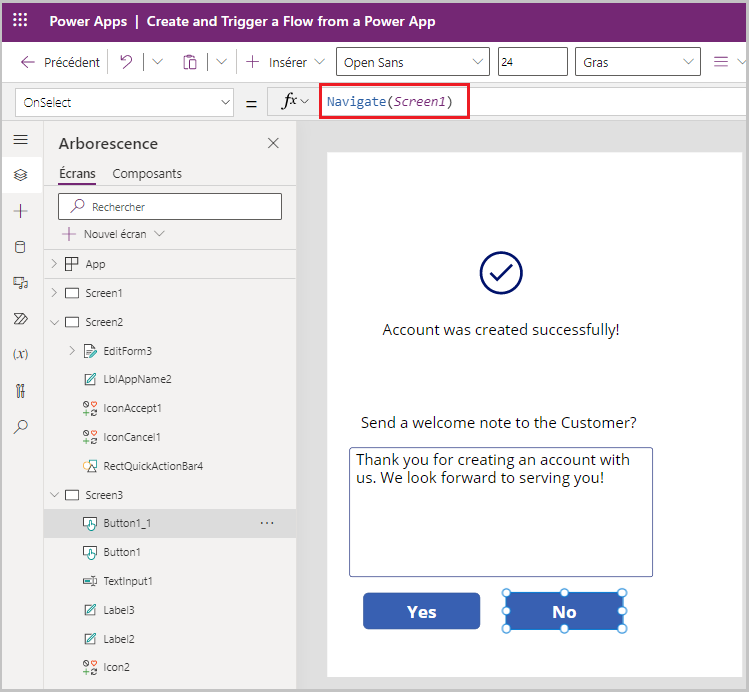Image resolution: width=749 pixels, height=692 pixels.
Task: Select Label2 in the tree
Action: [x=119, y=639]
